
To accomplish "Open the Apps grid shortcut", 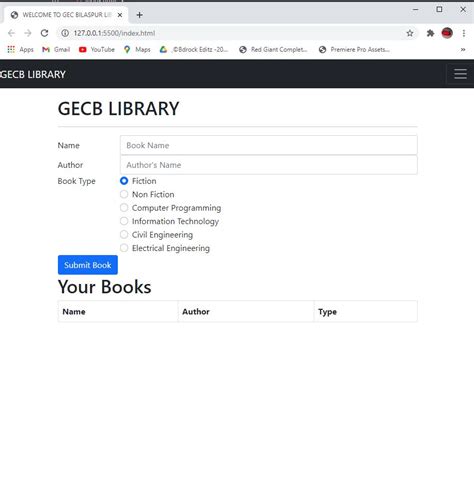I will point(20,49).
